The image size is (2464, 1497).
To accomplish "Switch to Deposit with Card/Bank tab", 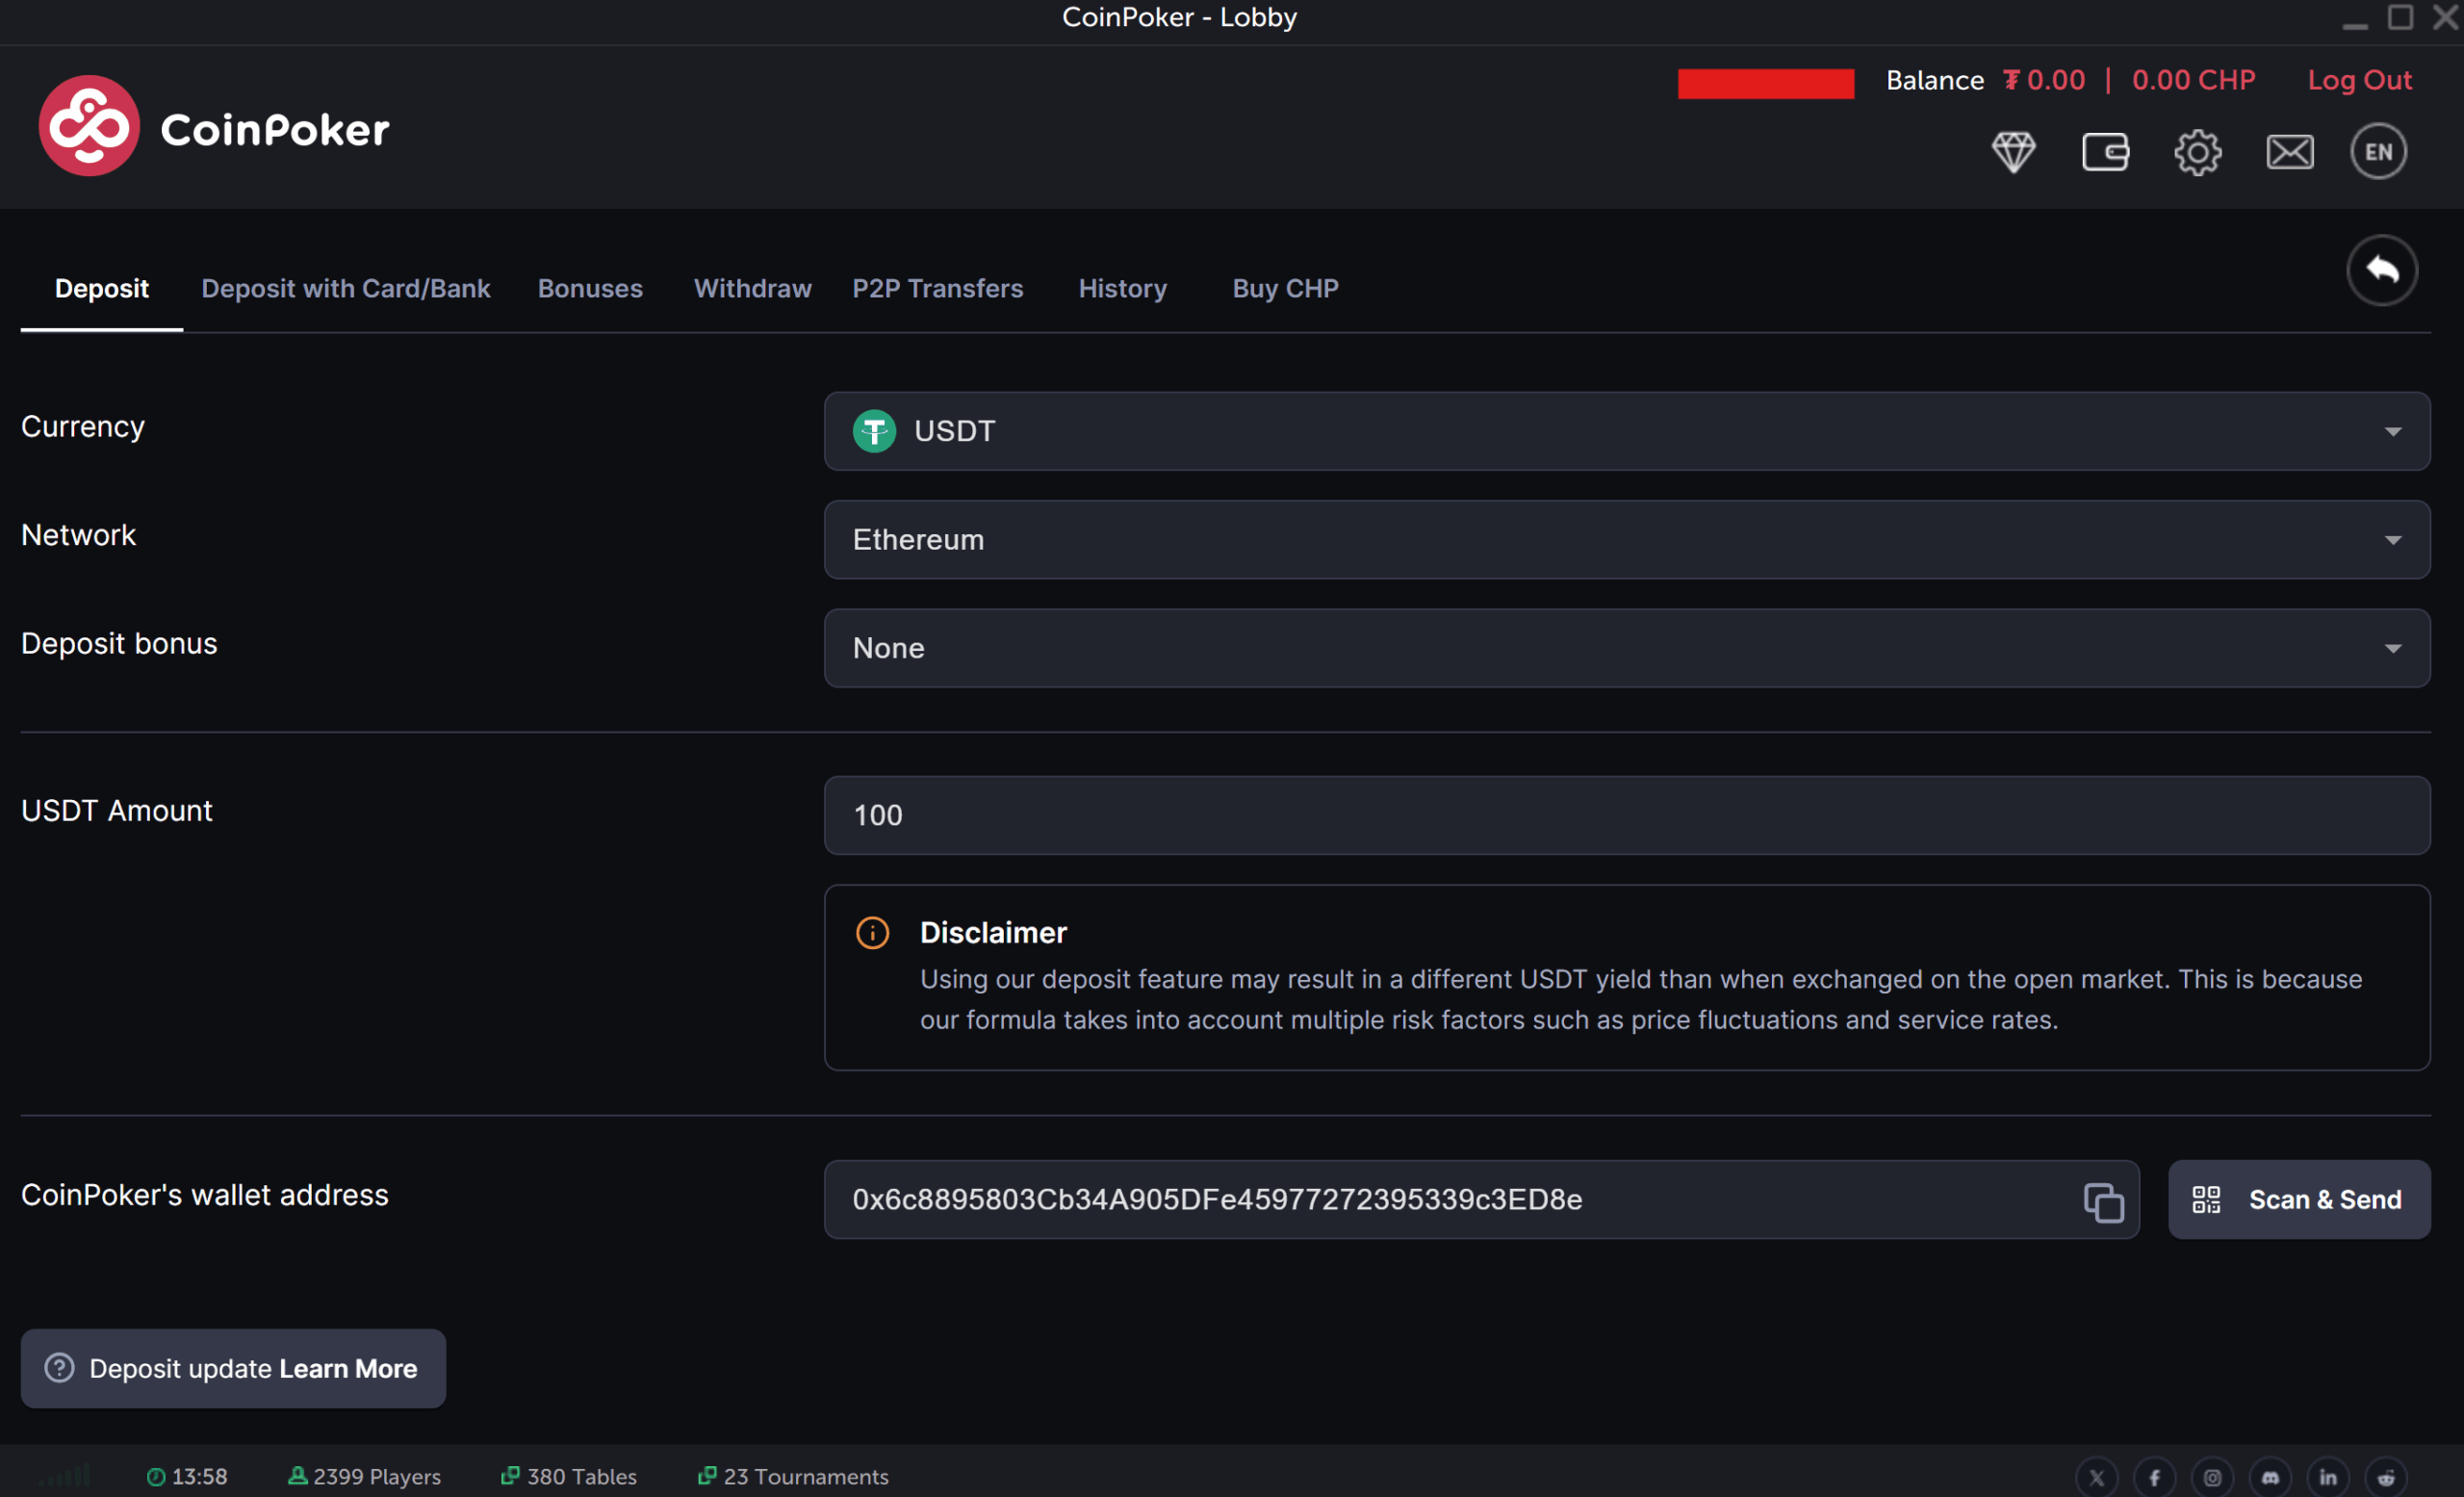I will [x=346, y=289].
